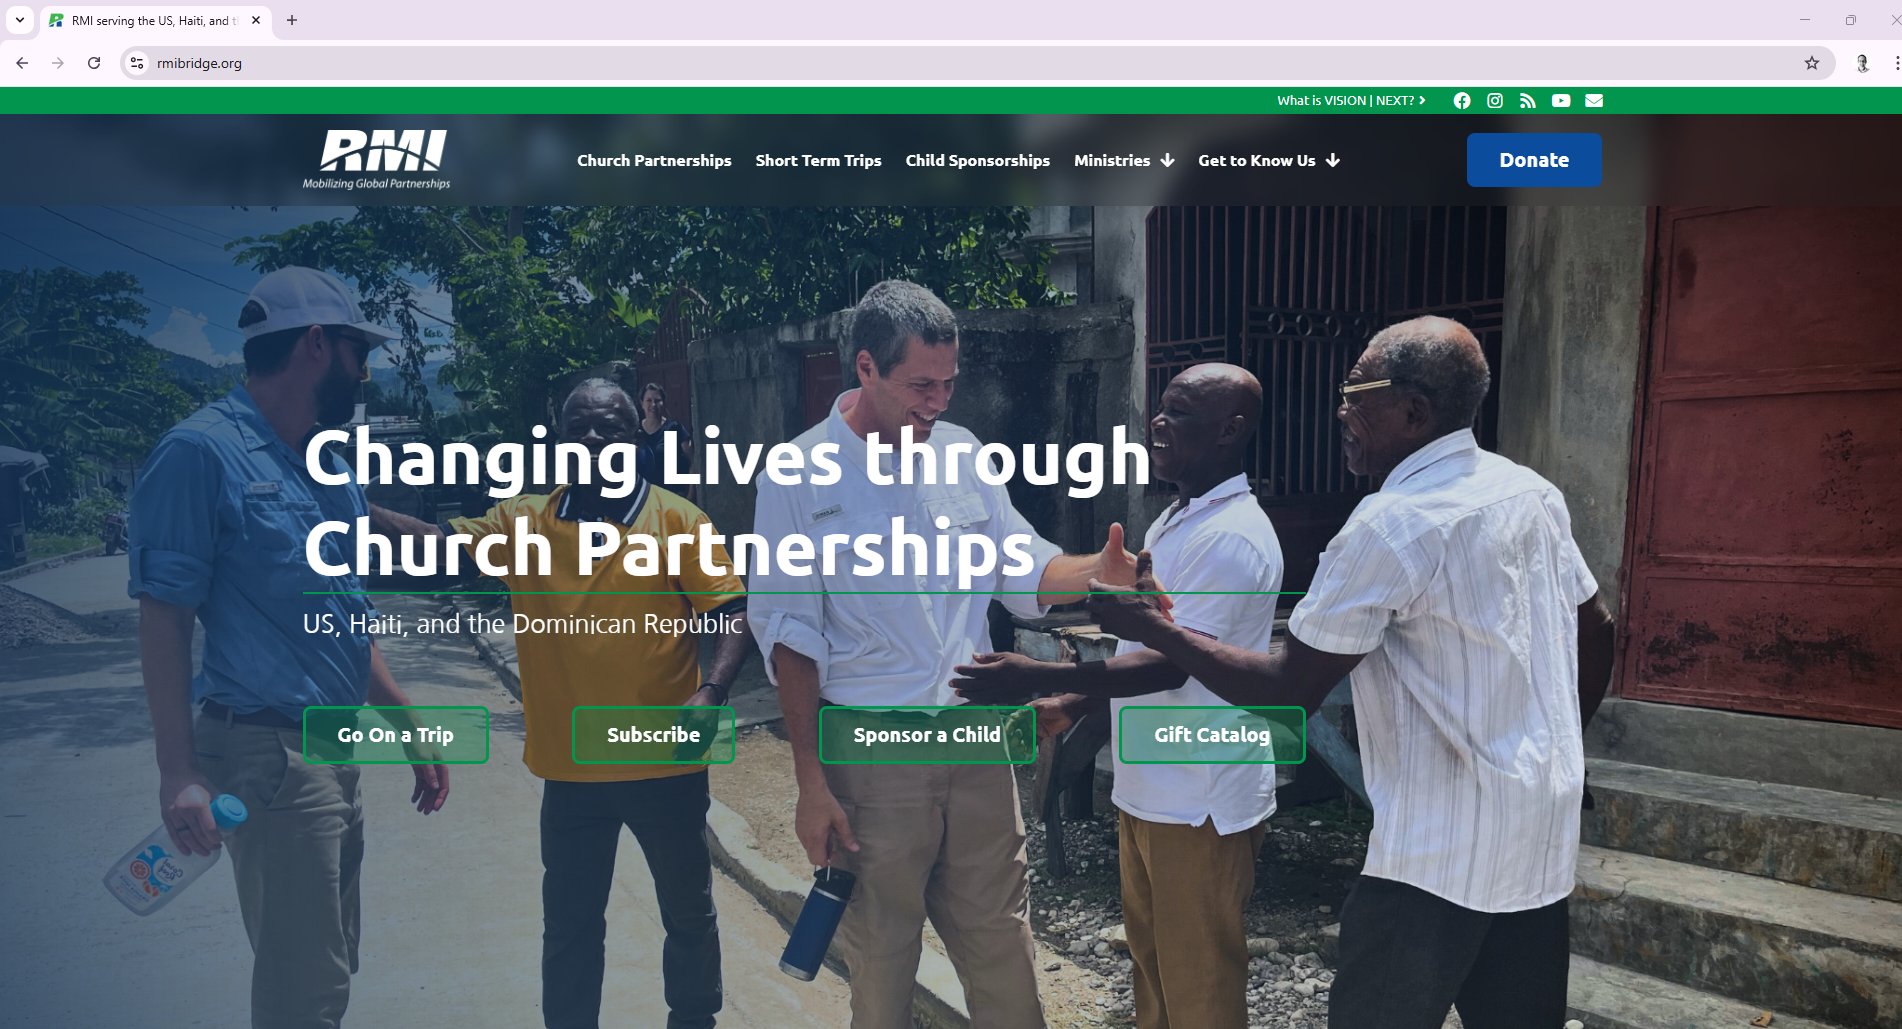This screenshot has width=1902, height=1029.
Task: Follow the What is VISION | NEXT? link
Action: point(1351,100)
